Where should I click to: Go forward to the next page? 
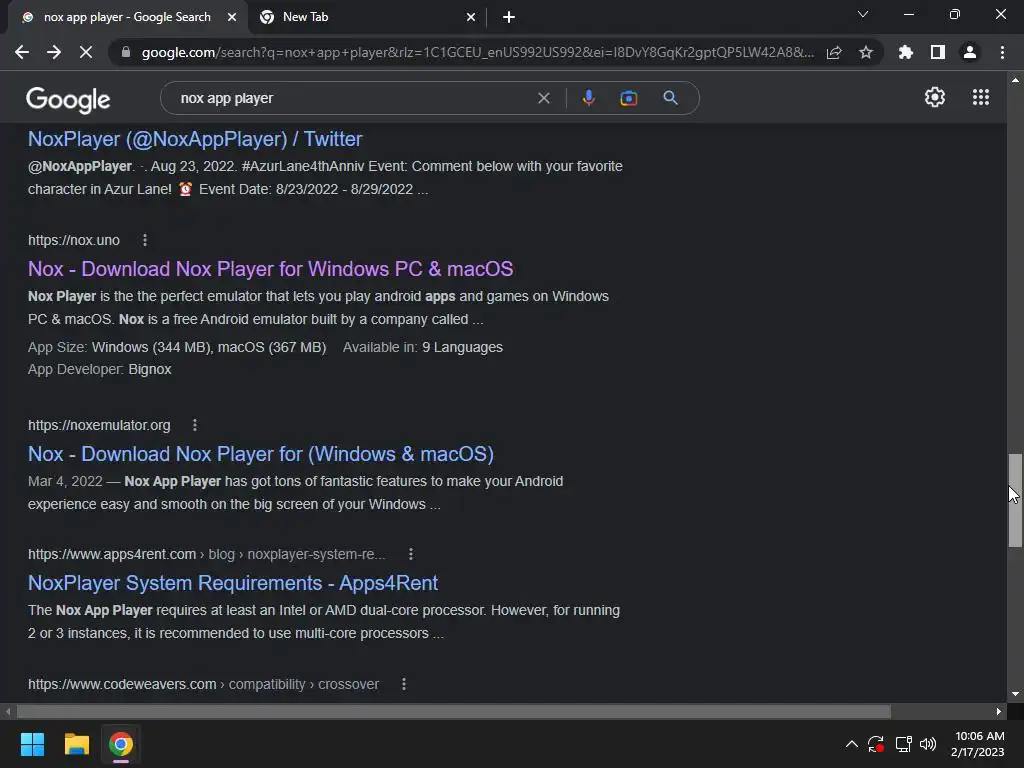click(54, 52)
